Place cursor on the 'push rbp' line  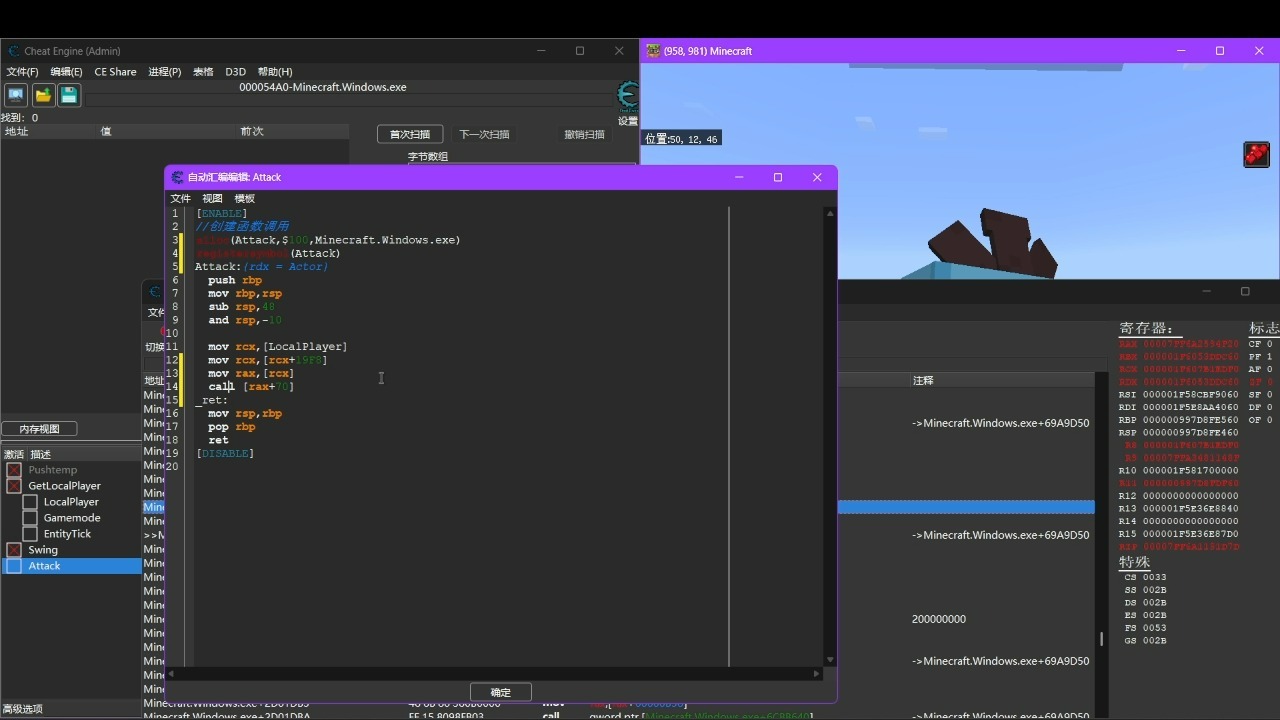(x=235, y=281)
